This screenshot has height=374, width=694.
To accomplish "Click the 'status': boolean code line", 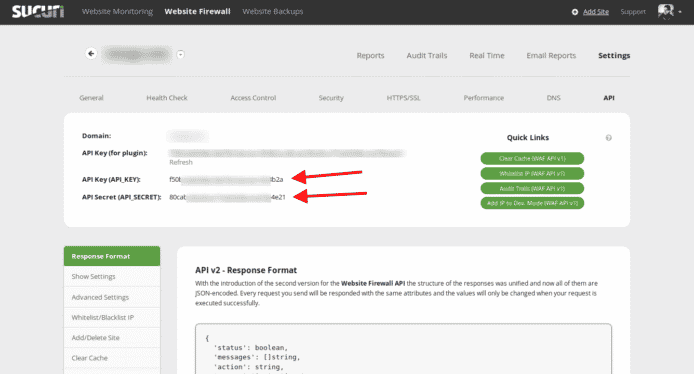I will 251,348.
